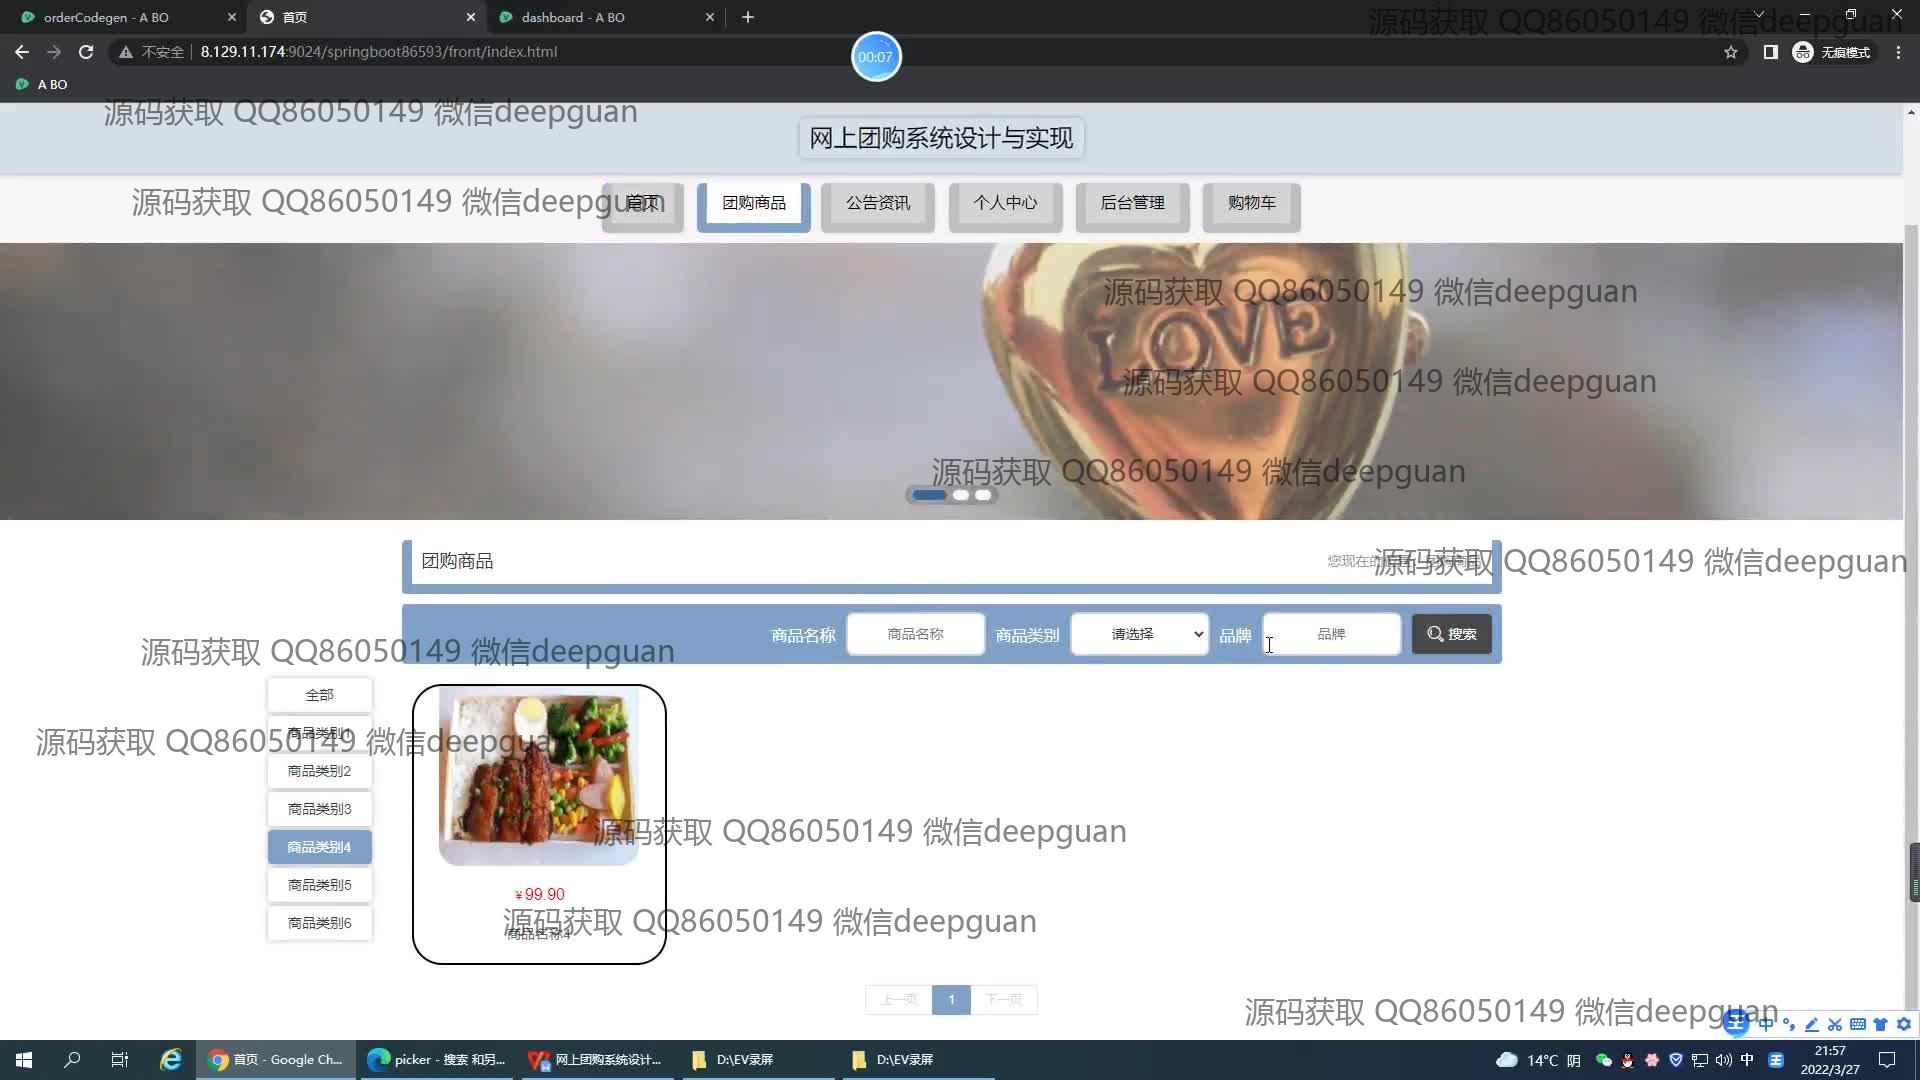Select the third carousel indicator dot

(984, 495)
